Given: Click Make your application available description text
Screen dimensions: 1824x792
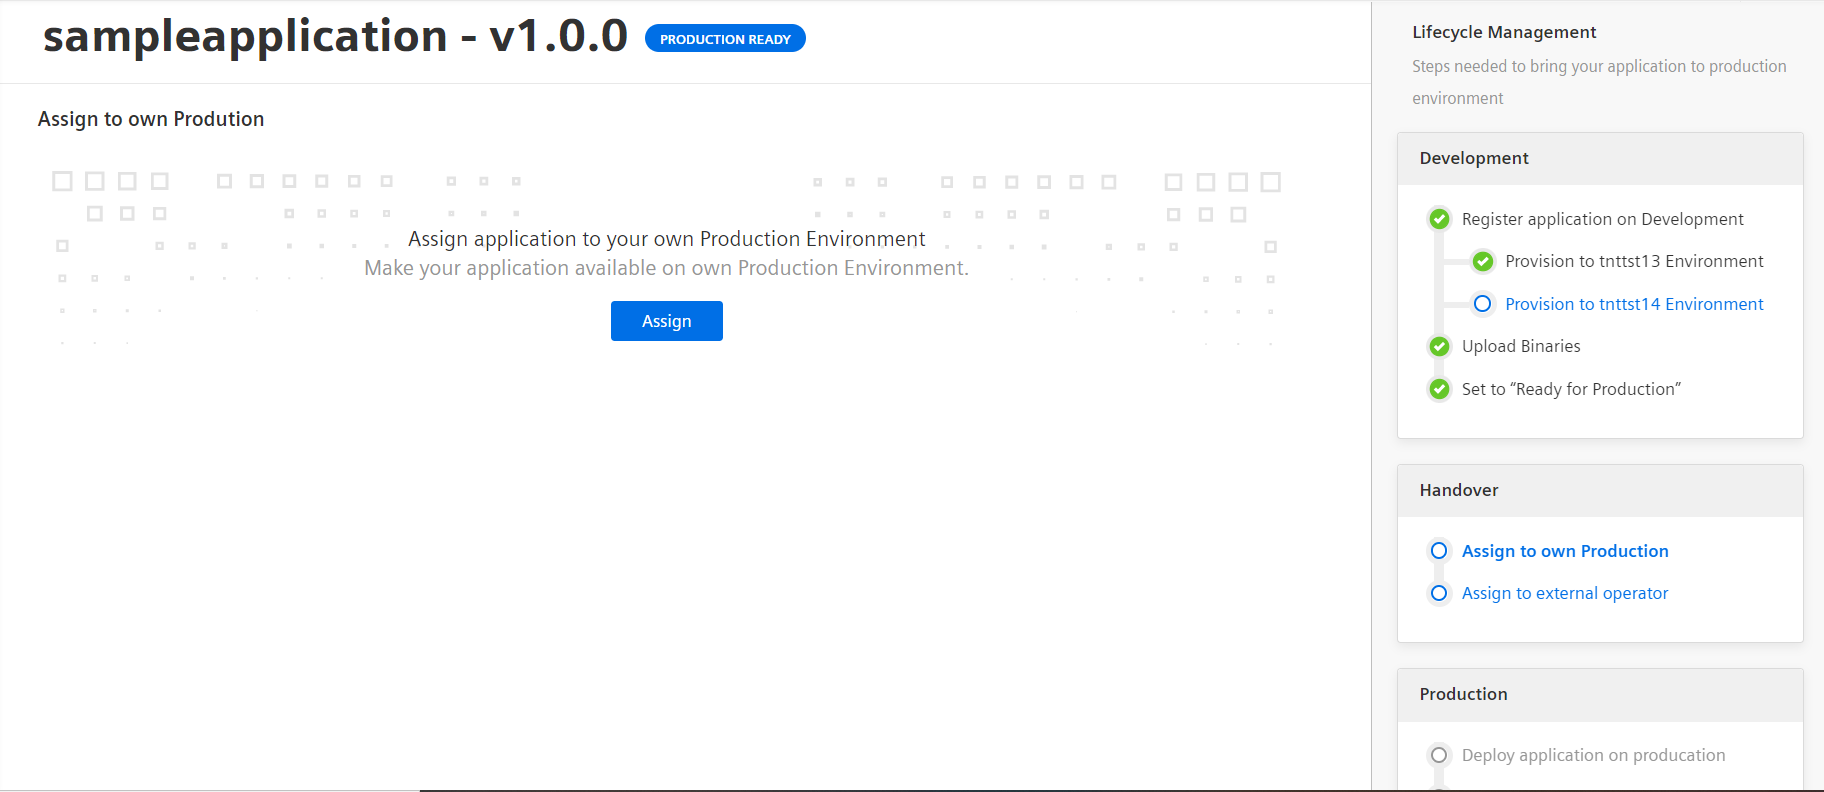Looking at the screenshot, I should (x=666, y=268).
